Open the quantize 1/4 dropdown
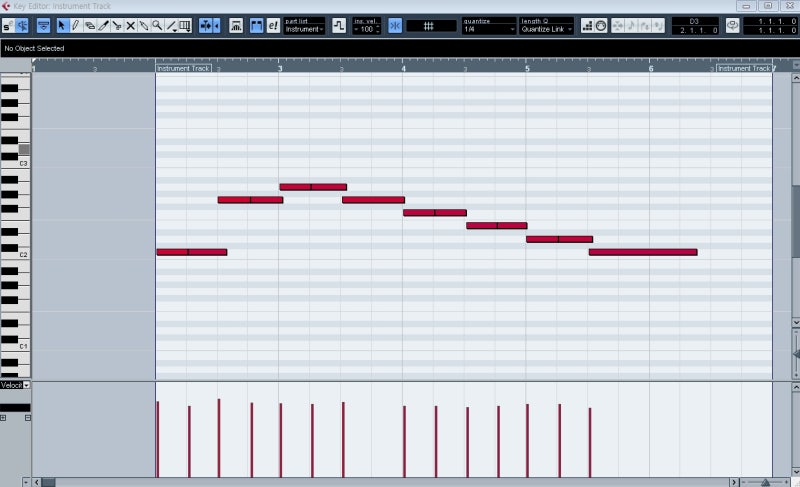 [489, 30]
